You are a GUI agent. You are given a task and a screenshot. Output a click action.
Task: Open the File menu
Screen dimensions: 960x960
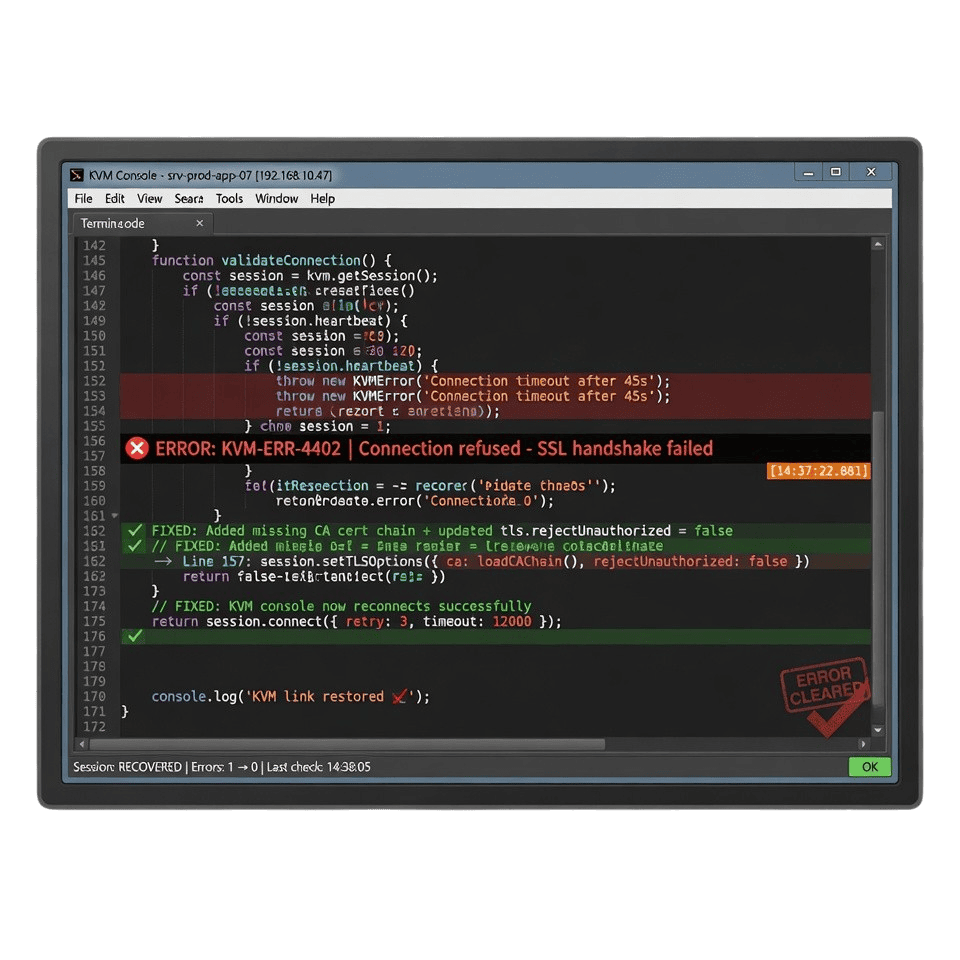[83, 198]
